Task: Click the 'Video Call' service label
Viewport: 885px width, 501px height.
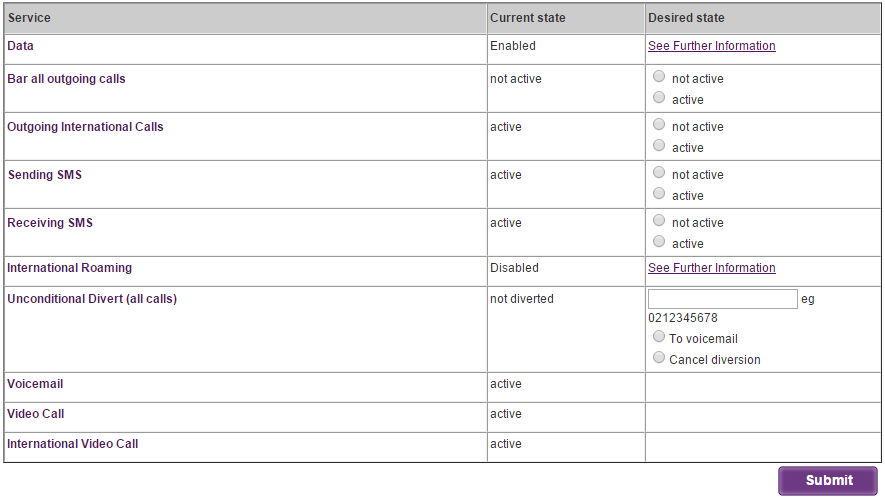Action: (36, 414)
